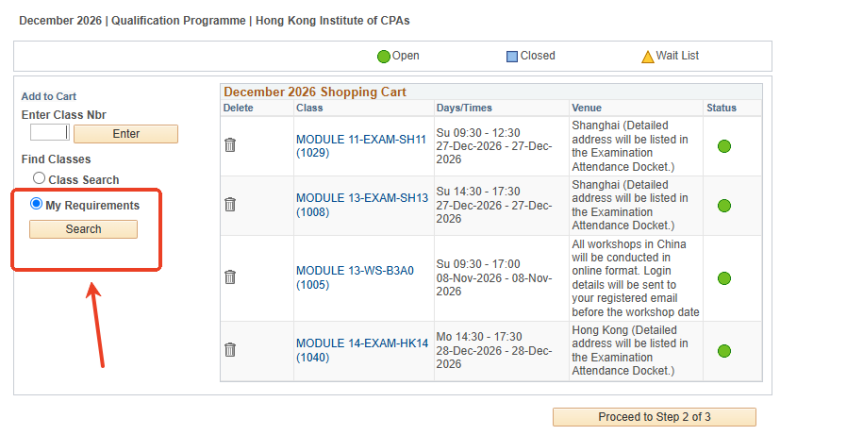Click green Open status for MODULE 11-EXAM-SH11
This screenshot has width=864, height=435.
click(x=724, y=146)
